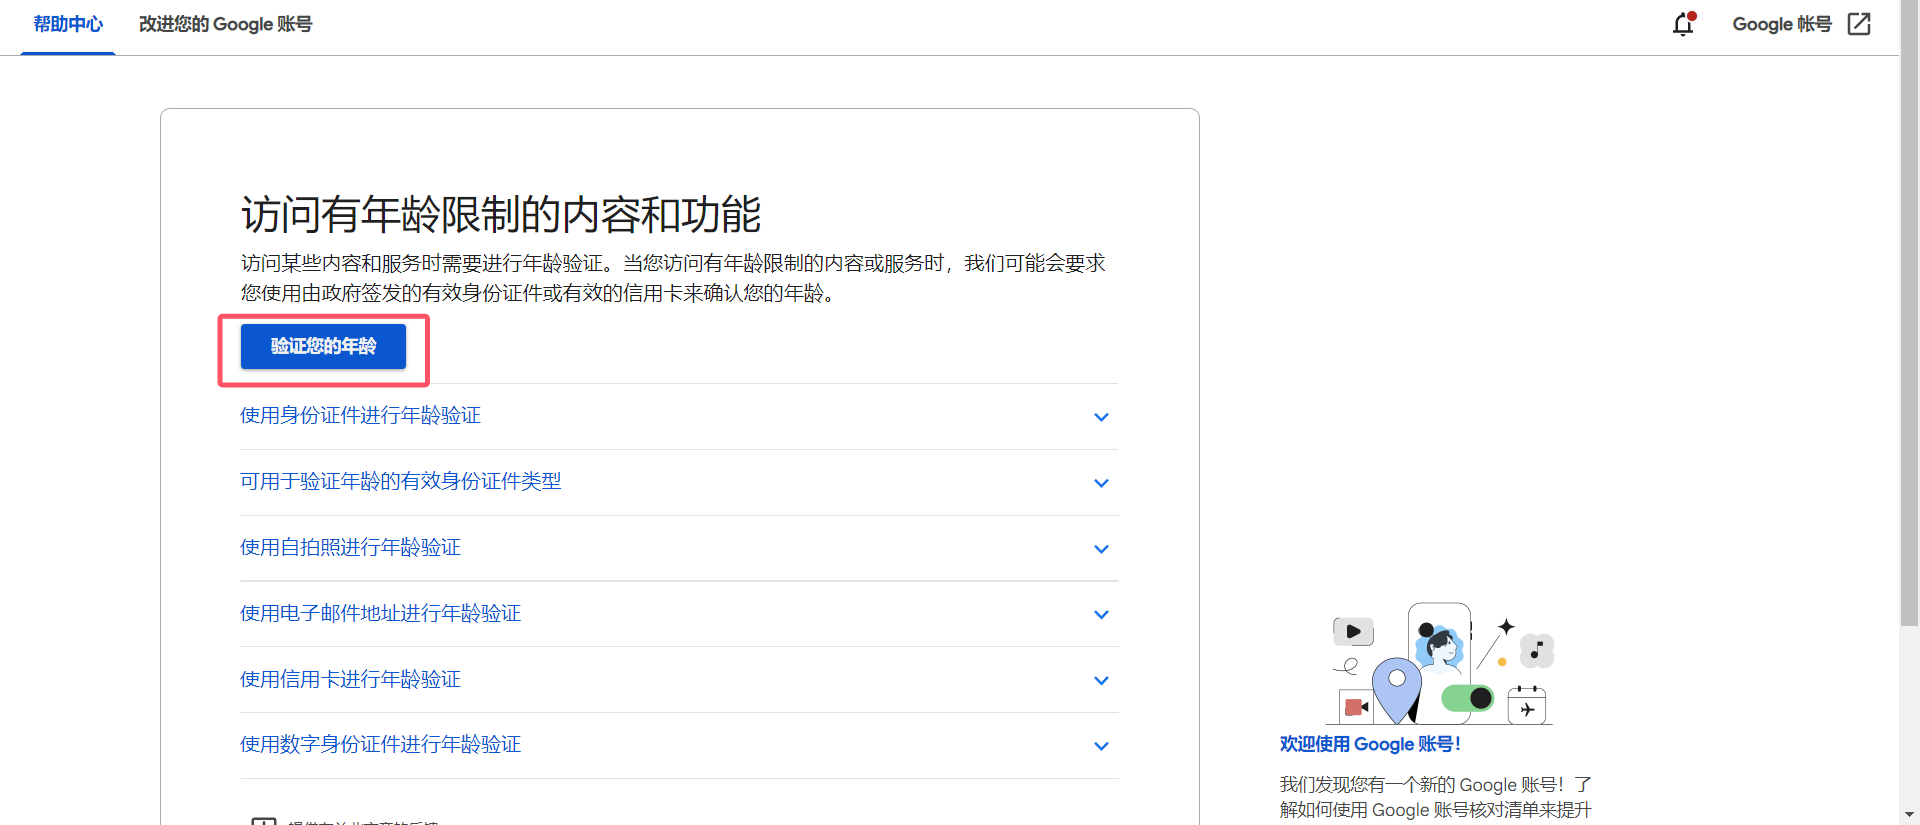Open the 使用电子邮件地址进行年龄验证 section title
The image size is (1920, 825).
380,613
